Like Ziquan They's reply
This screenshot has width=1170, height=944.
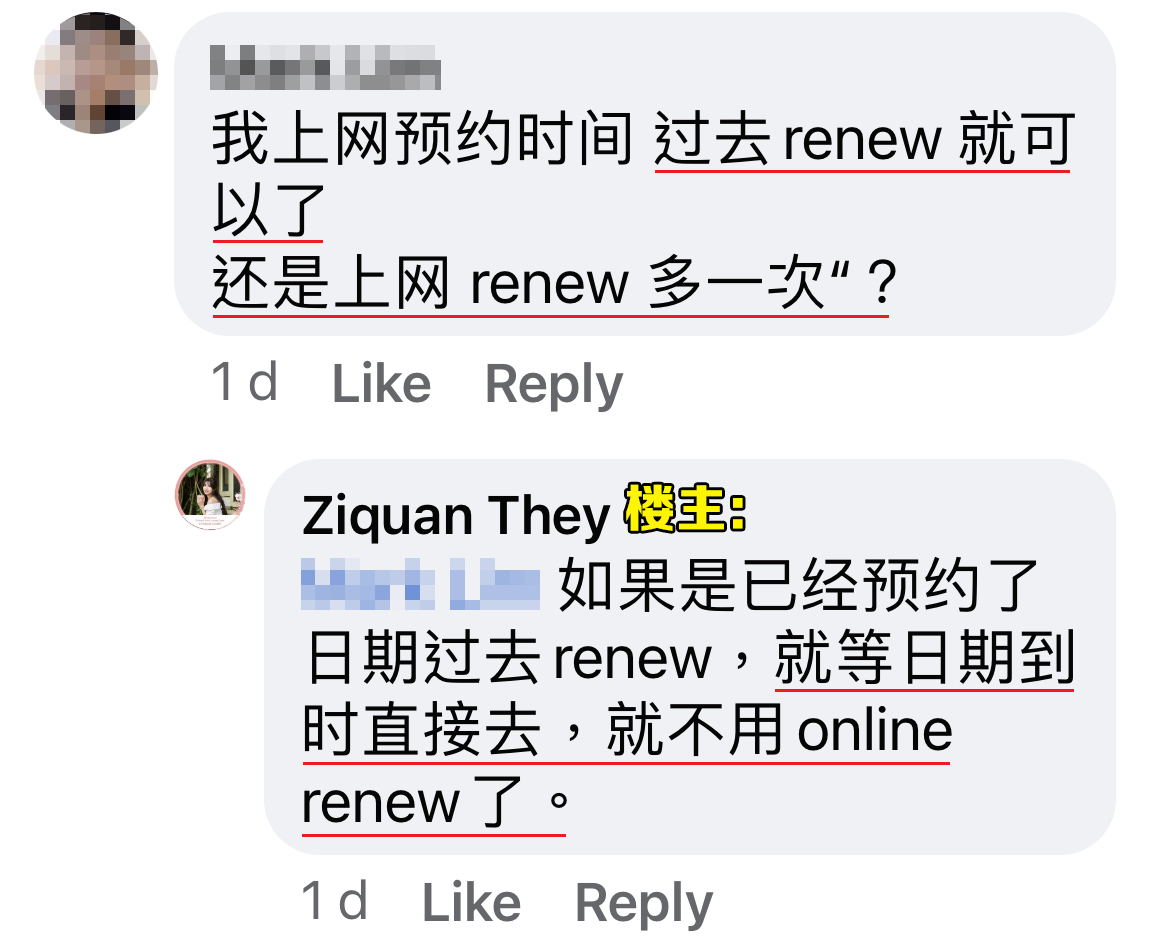(471, 901)
